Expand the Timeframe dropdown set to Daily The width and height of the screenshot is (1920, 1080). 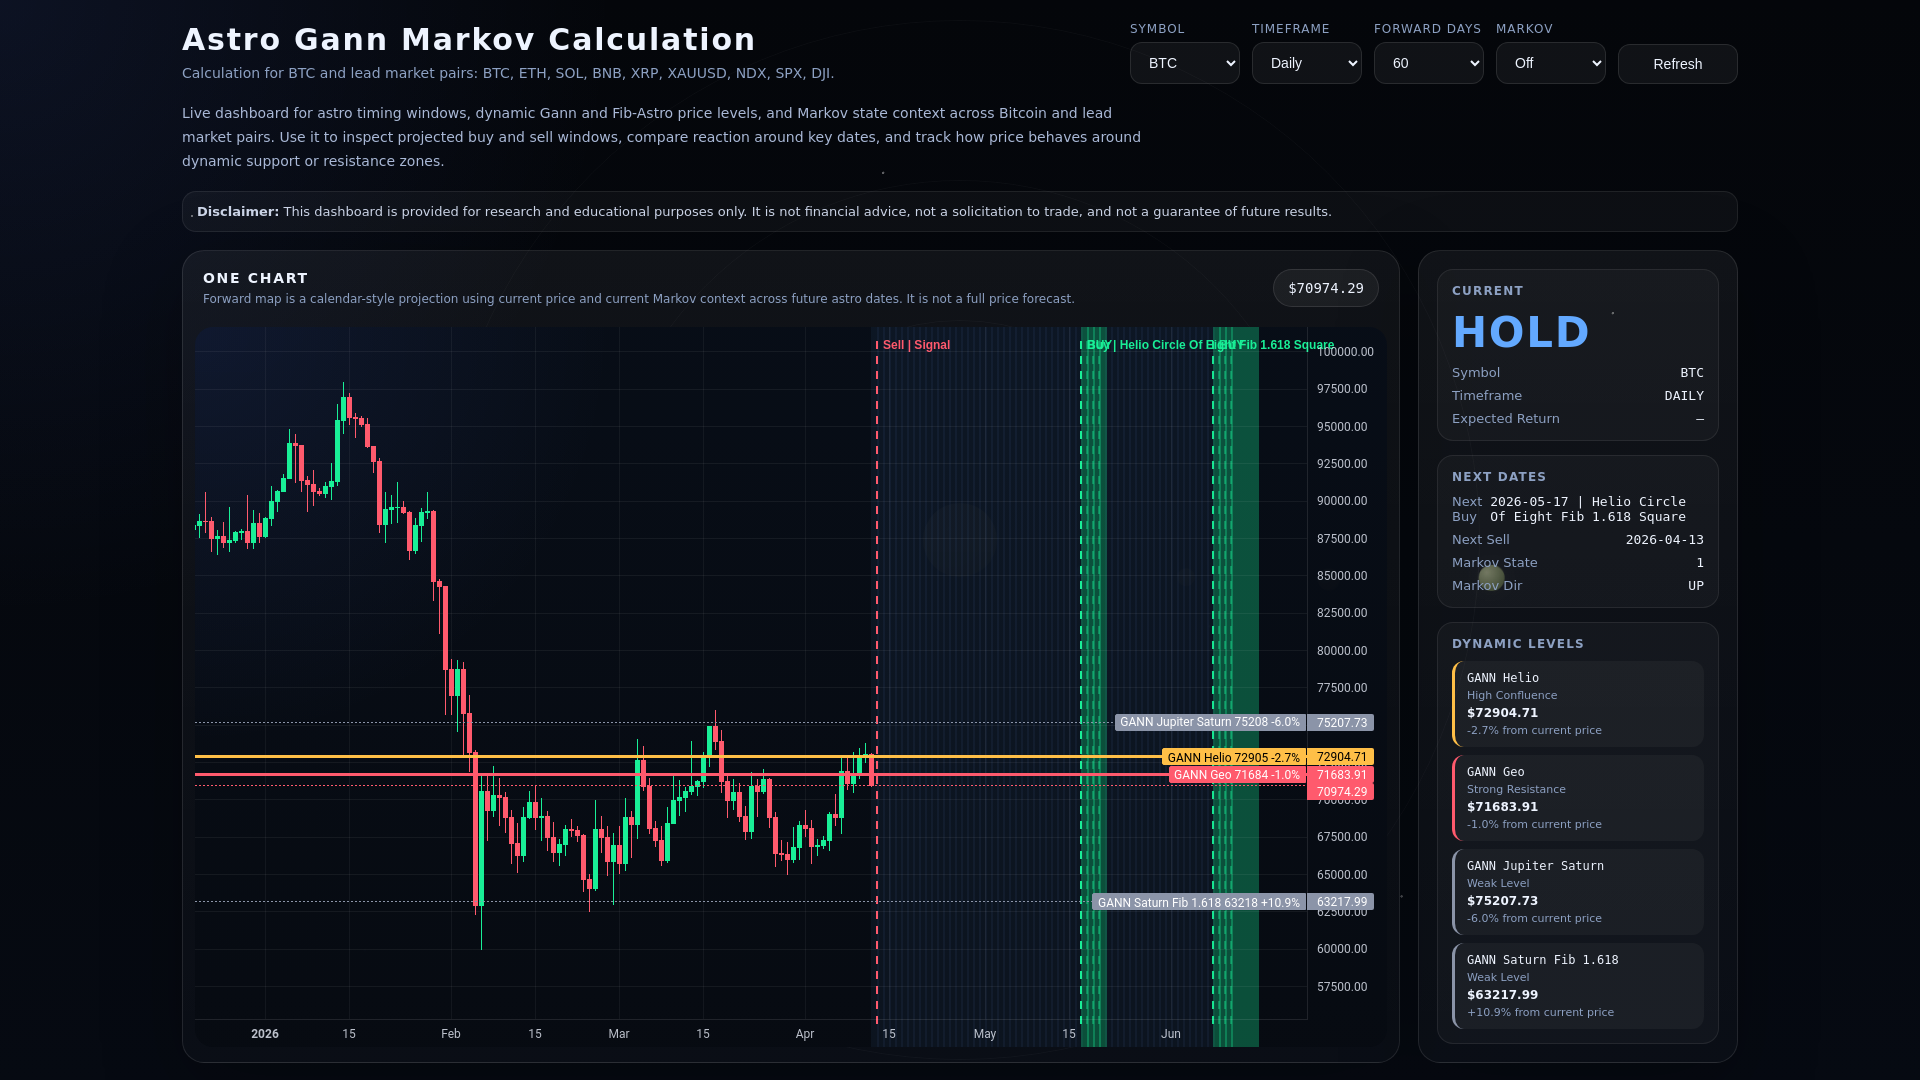coord(1306,63)
